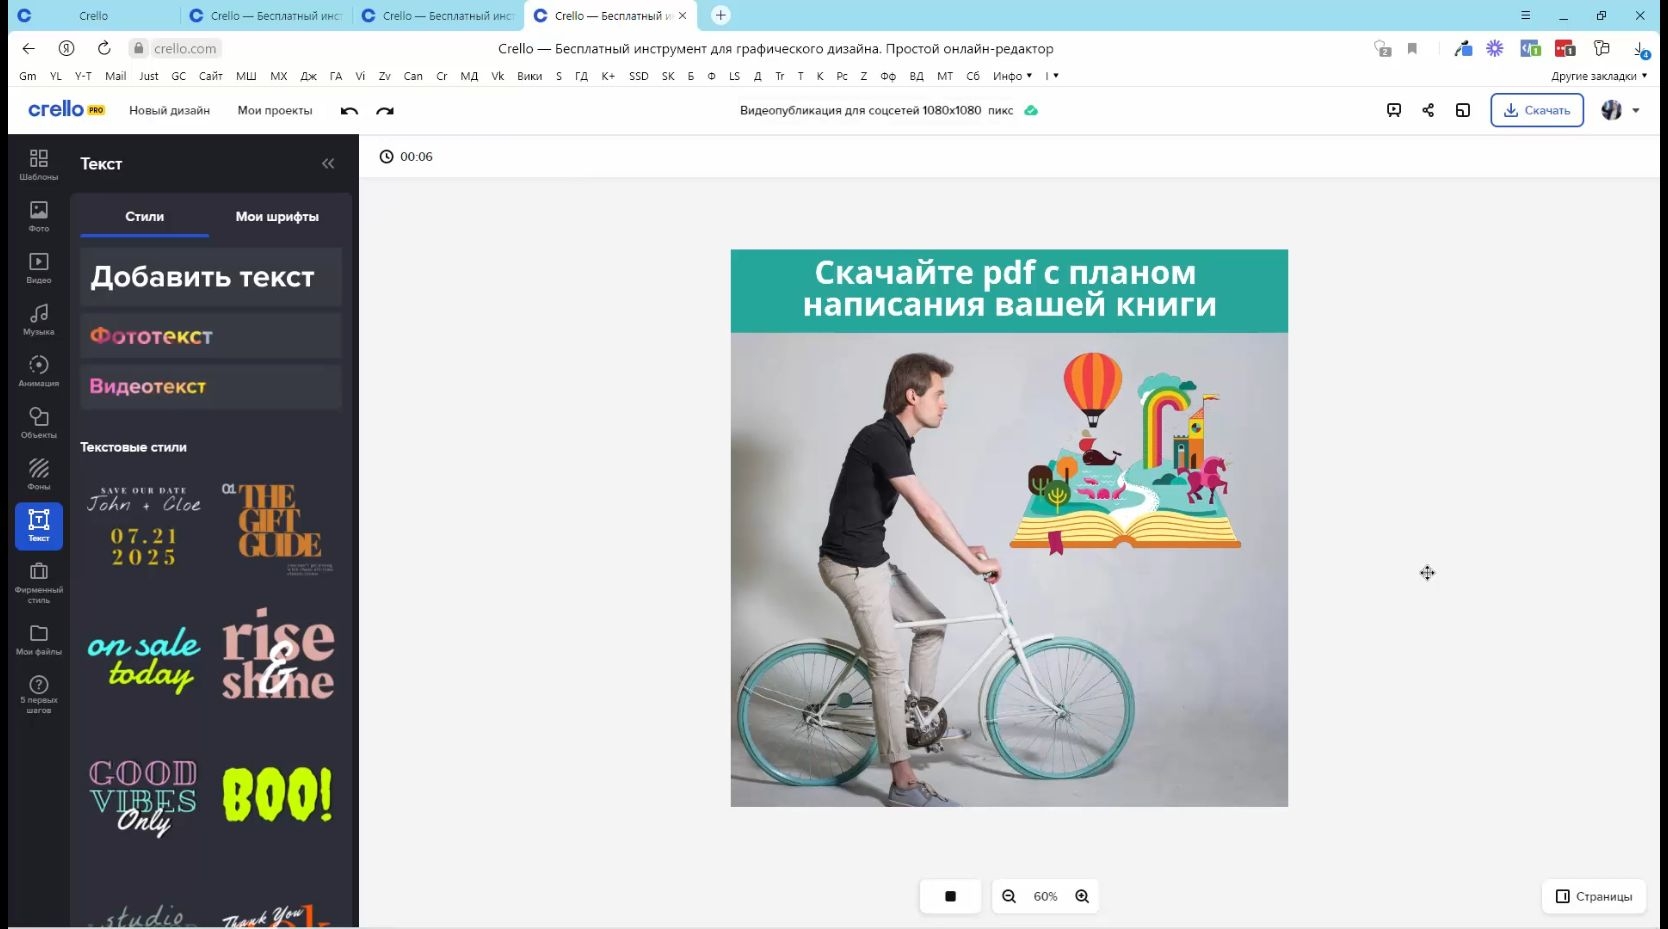Open a new browser tab
The image size is (1668, 929).
tap(720, 15)
